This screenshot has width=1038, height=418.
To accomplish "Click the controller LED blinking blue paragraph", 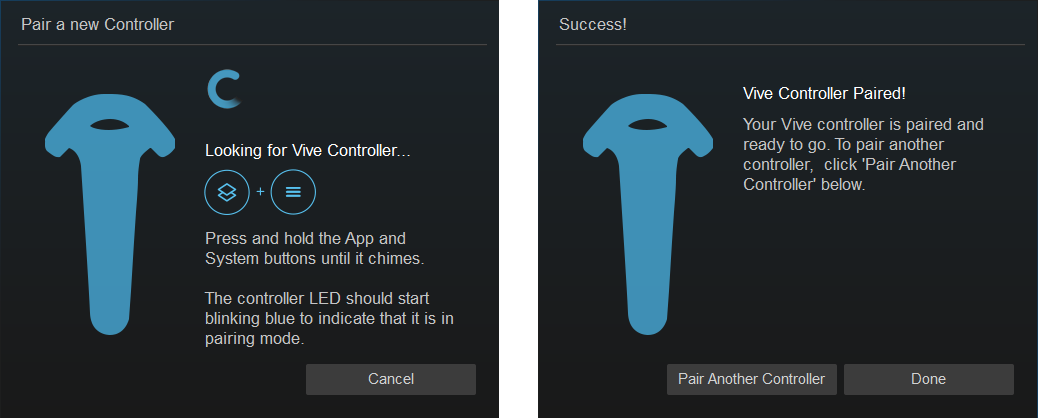I will click(x=329, y=319).
